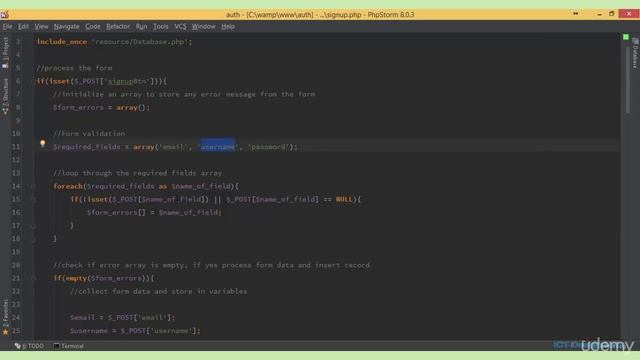
Task: Open the Database tool window tab
Action: coord(635,53)
